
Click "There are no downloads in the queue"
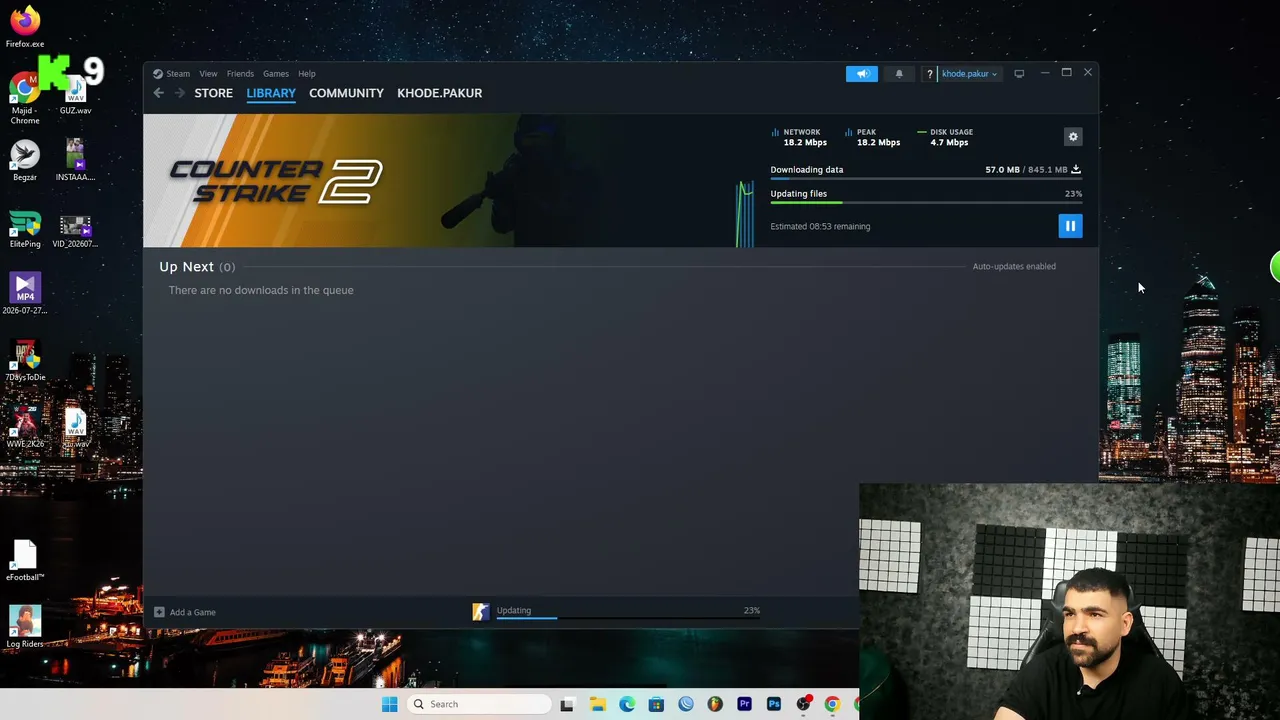tap(261, 290)
